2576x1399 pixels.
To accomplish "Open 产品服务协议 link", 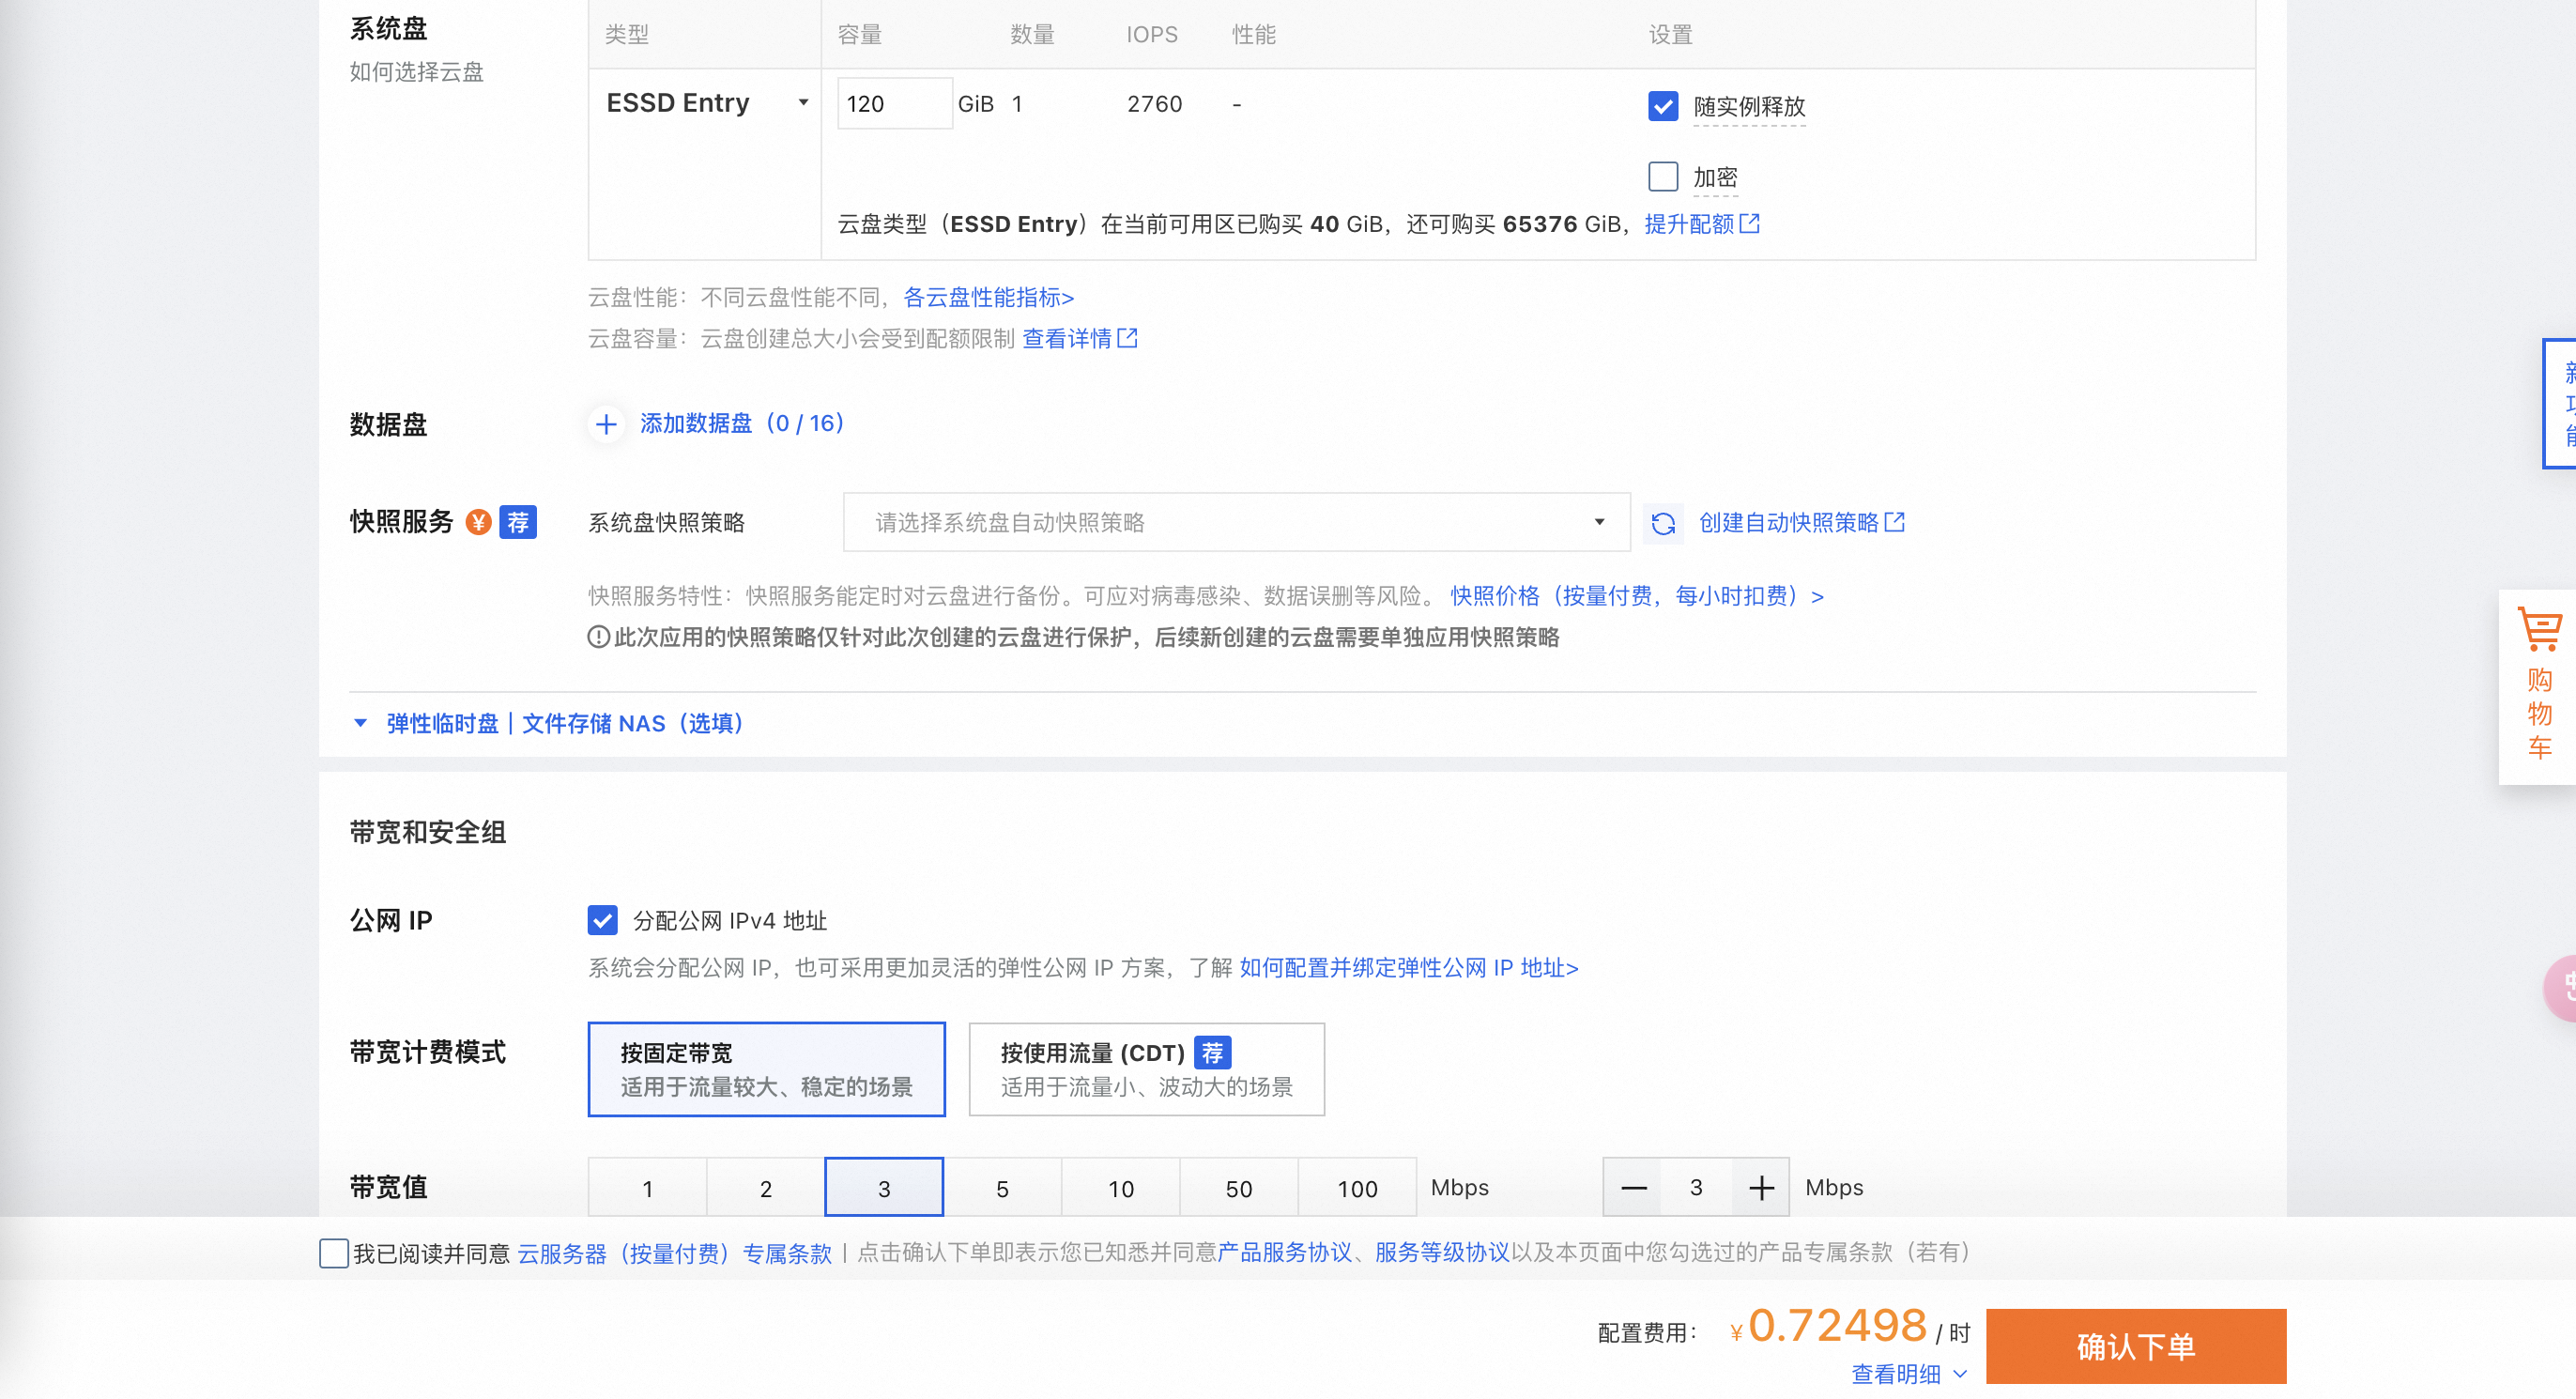I will [x=1285, y=1252].
